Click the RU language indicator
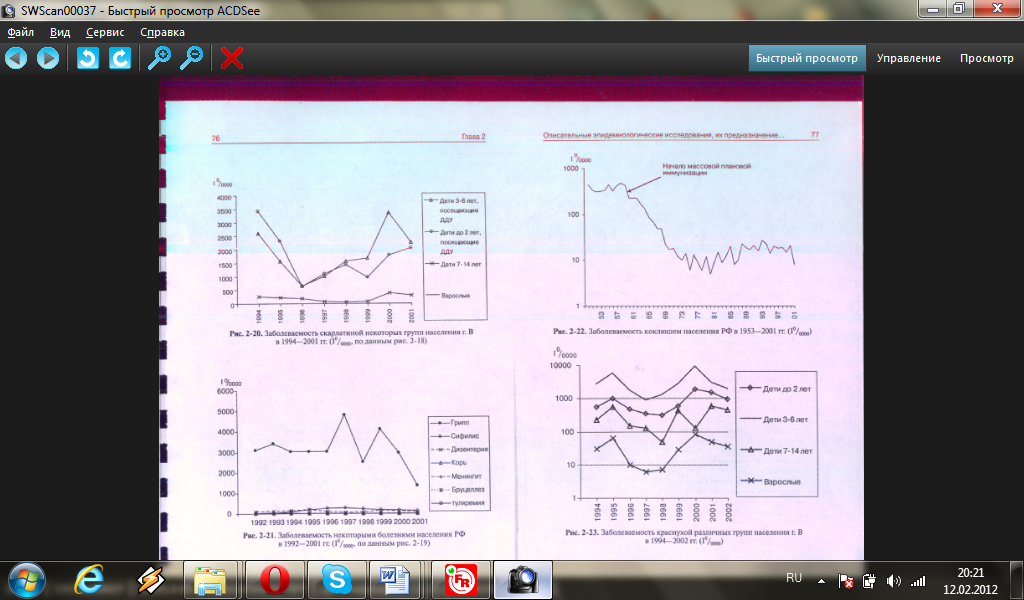The width and height of the screenshot is (1024, 600). 793,578
